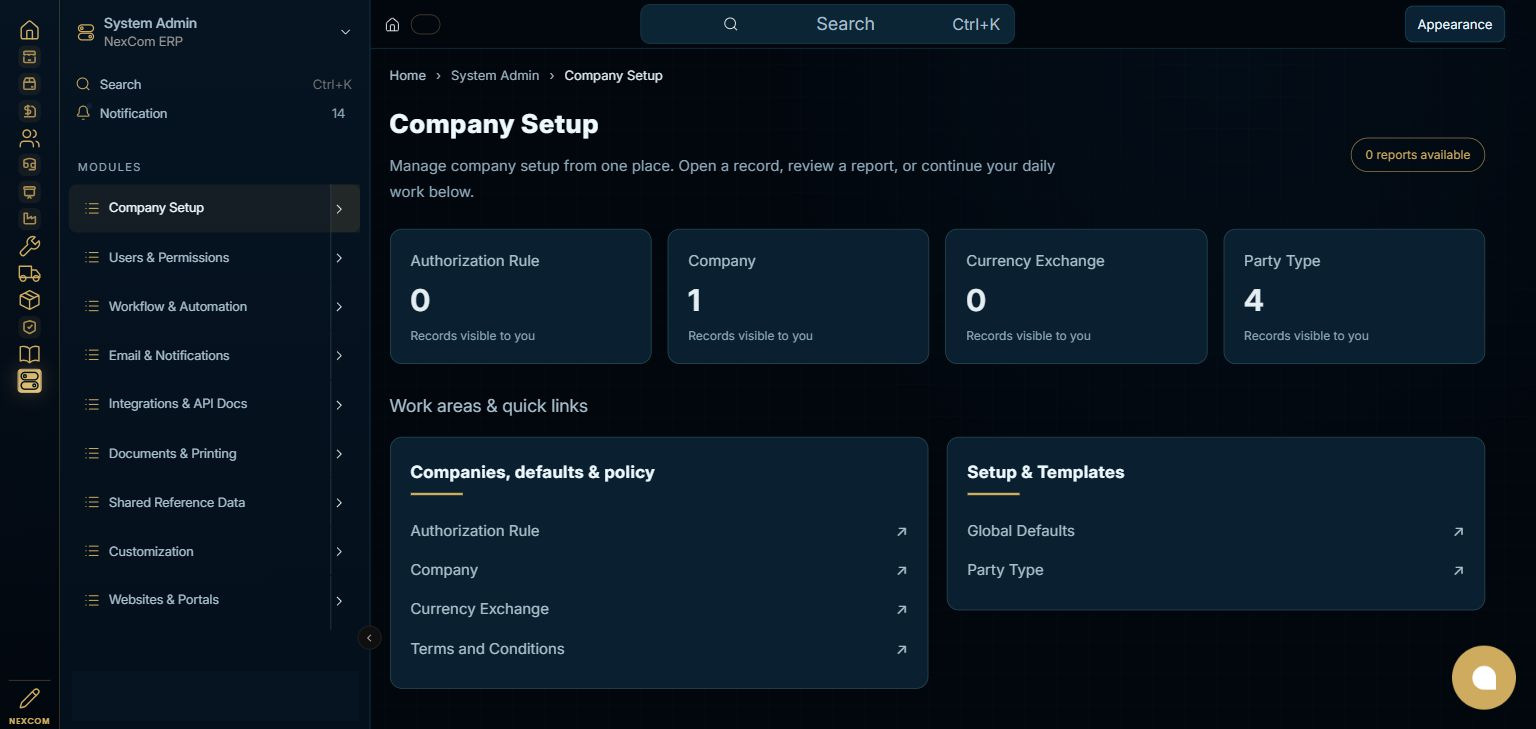Expand the Email & Notifications chevron

pyautogui.click(x=339, y=356)
